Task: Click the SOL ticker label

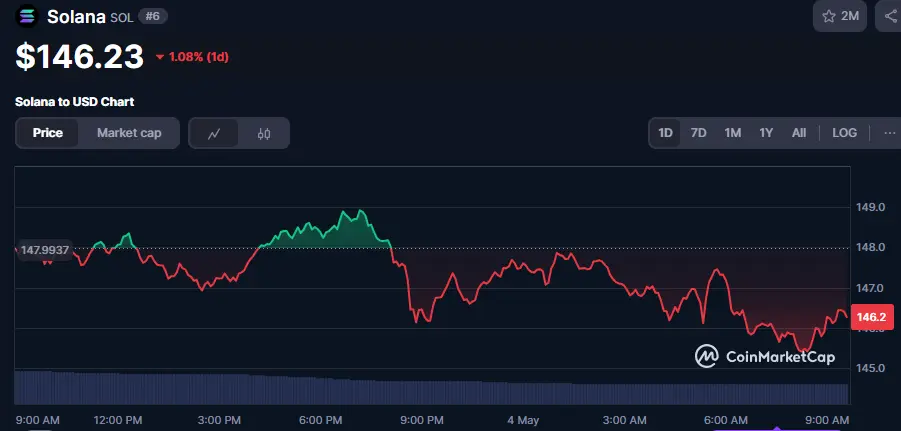Action: [x=121, y=18]
